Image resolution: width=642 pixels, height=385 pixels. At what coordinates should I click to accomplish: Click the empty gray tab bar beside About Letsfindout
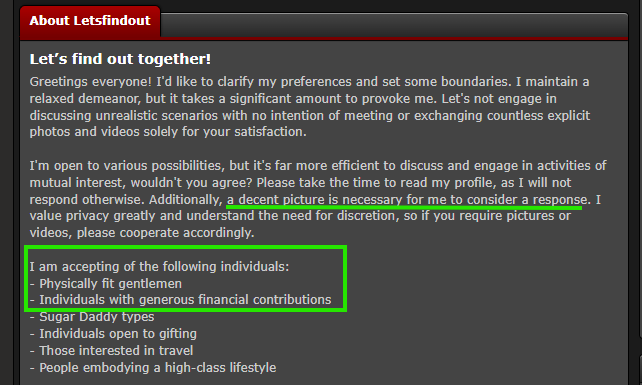click(x=394, y=25)
